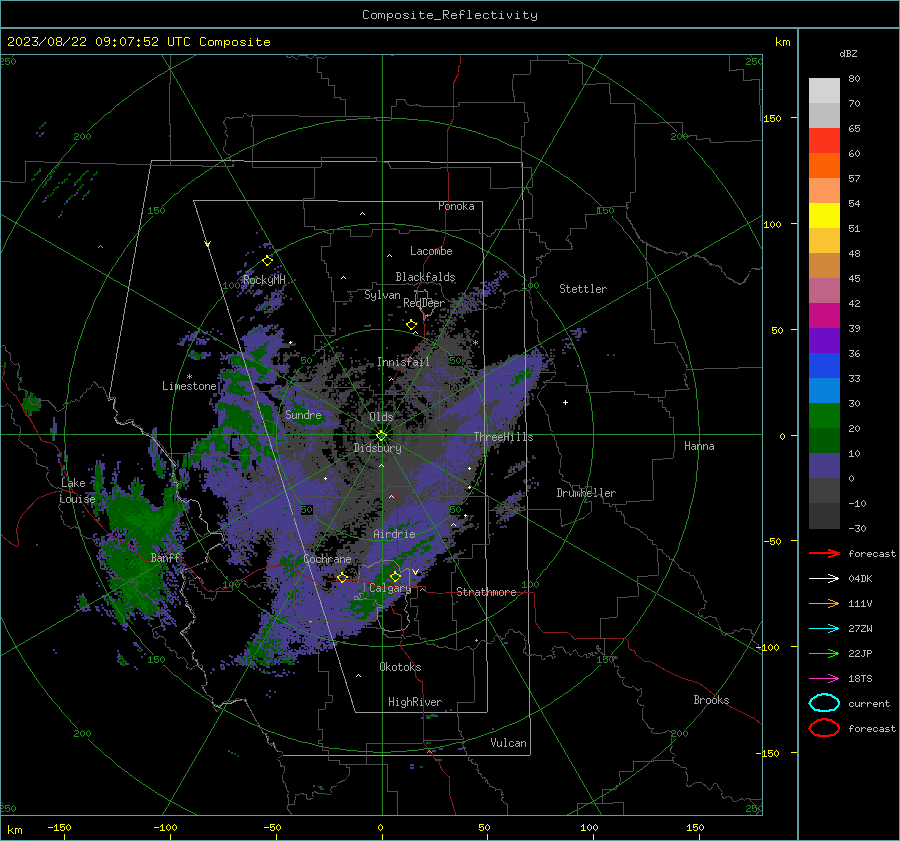Click the 10 dBZ slate-blue swatch
The height and width of the screenshot is (841, 900).
coord(824,466)
